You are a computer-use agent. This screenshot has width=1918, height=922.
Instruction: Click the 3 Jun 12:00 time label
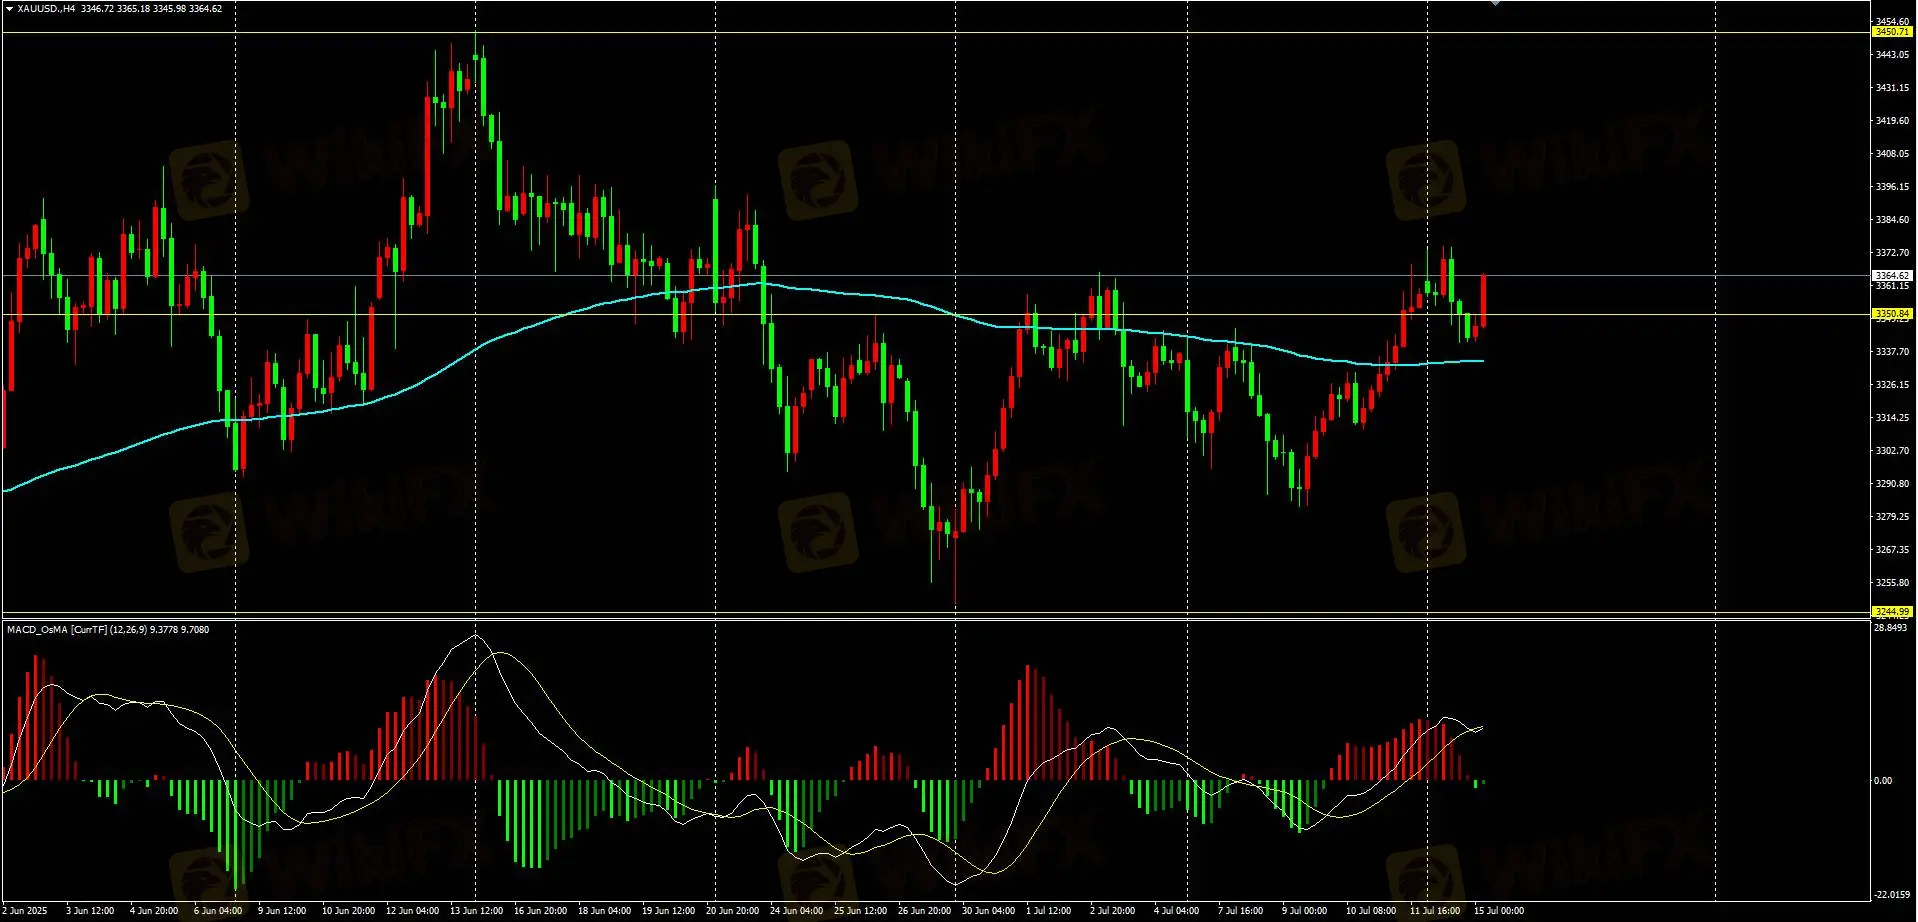tap(90, 911)
